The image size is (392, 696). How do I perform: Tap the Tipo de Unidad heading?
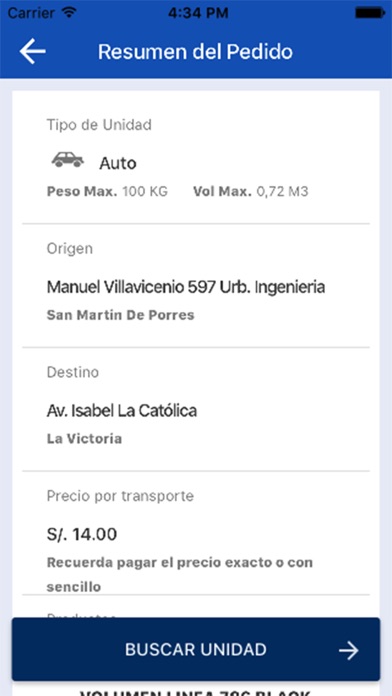(x=99, y=125)
